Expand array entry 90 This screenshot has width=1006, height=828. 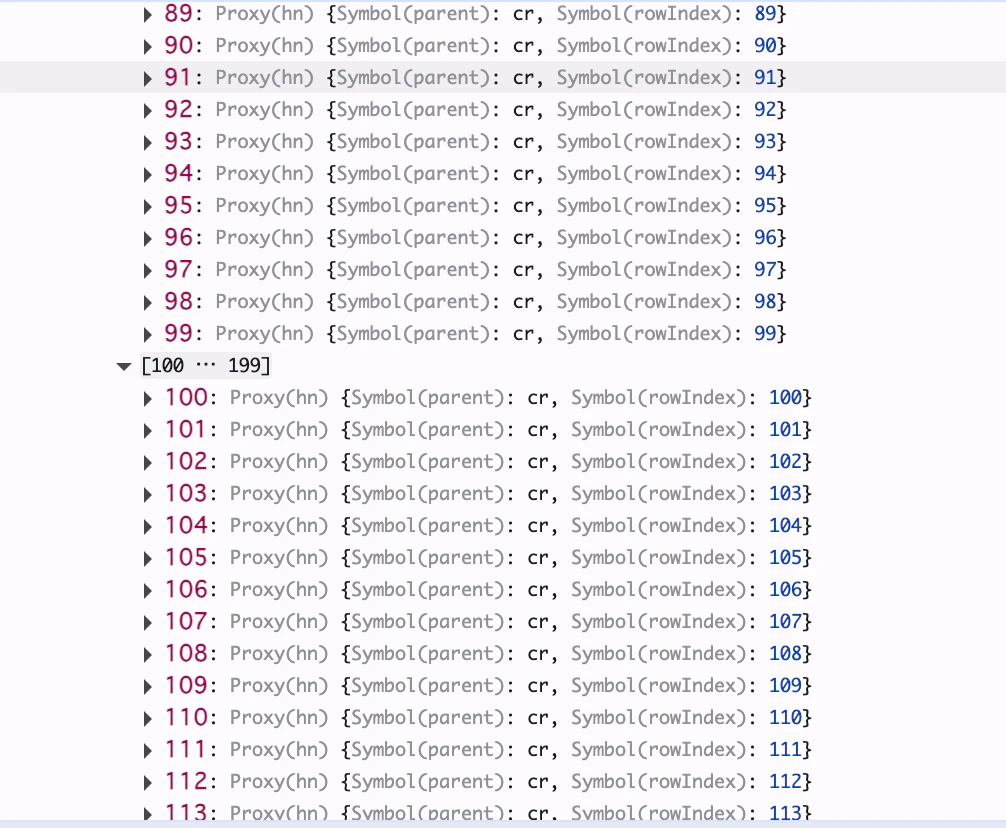tap(148, 46)
